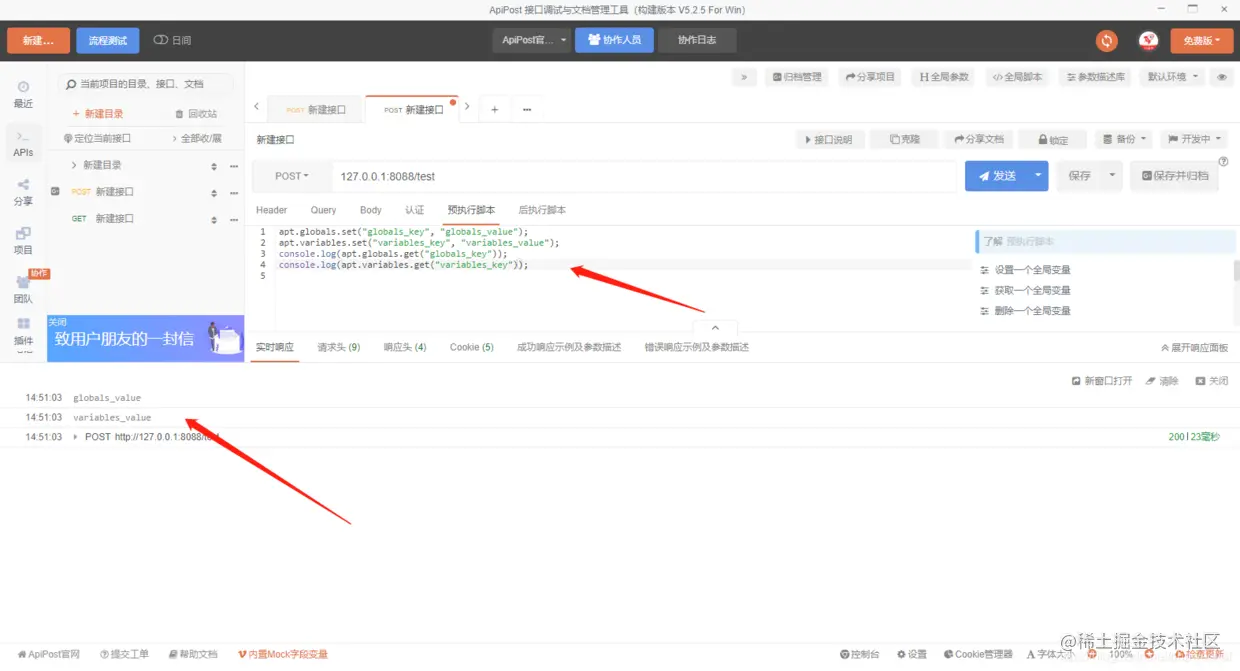Open the 分享 share sidebar panel
Screen dimensions: 1240x671
click(x=23, y=192)
